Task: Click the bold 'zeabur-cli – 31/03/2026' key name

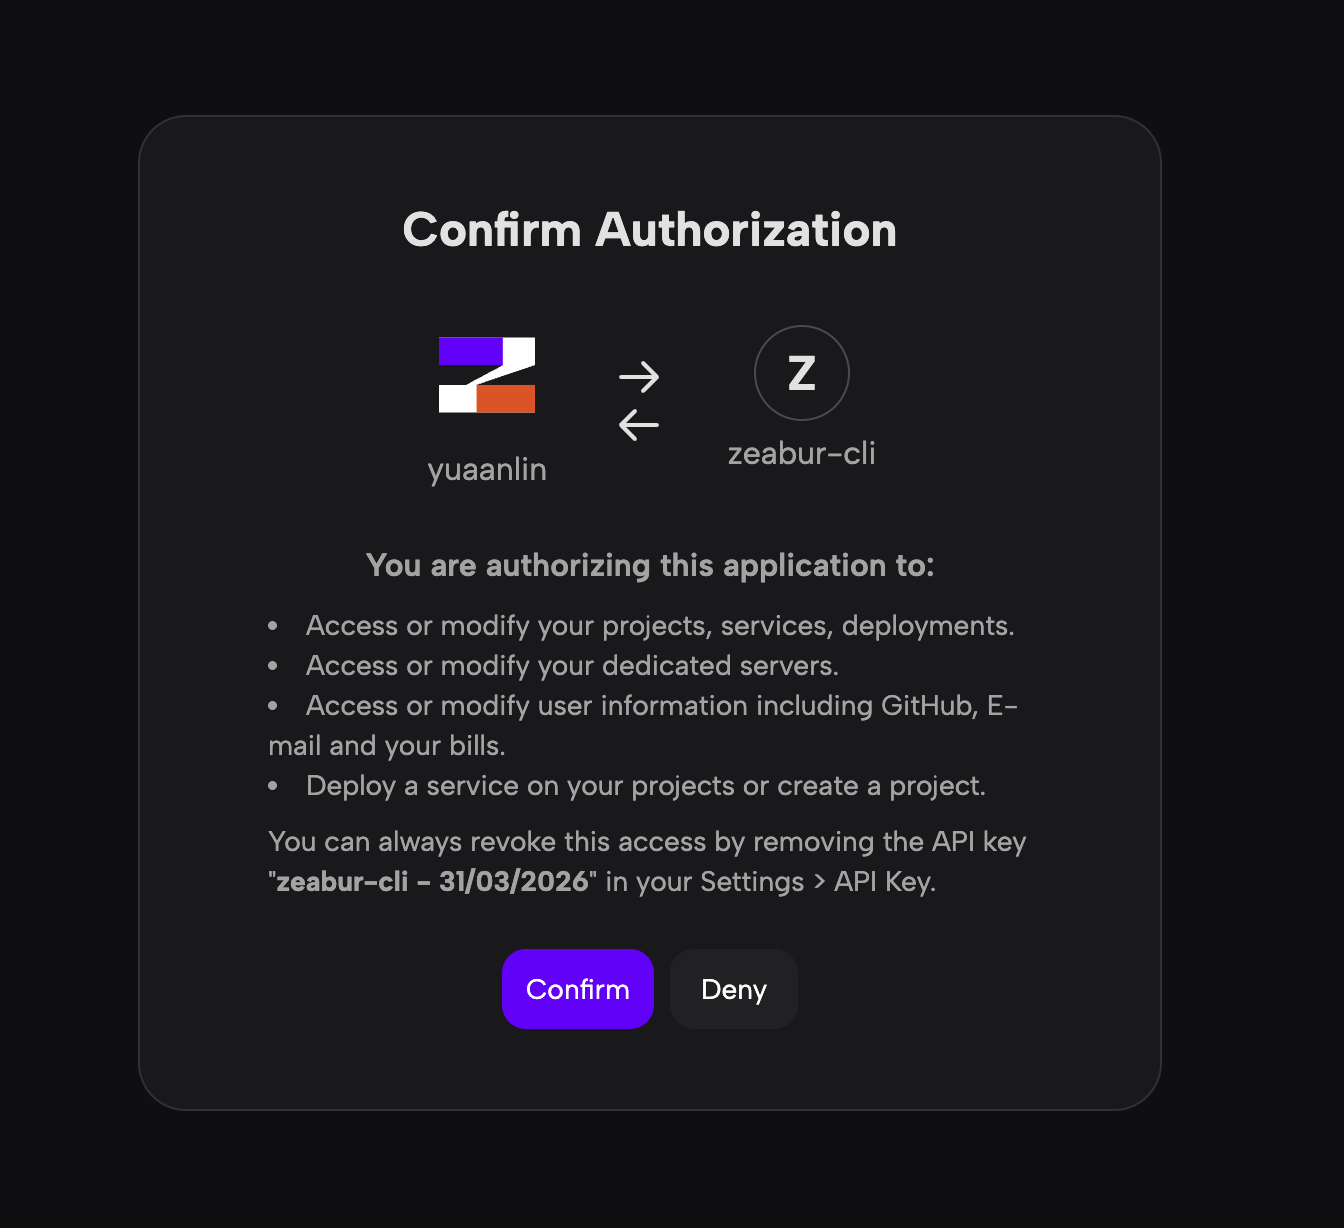Action: click(432, 881)
